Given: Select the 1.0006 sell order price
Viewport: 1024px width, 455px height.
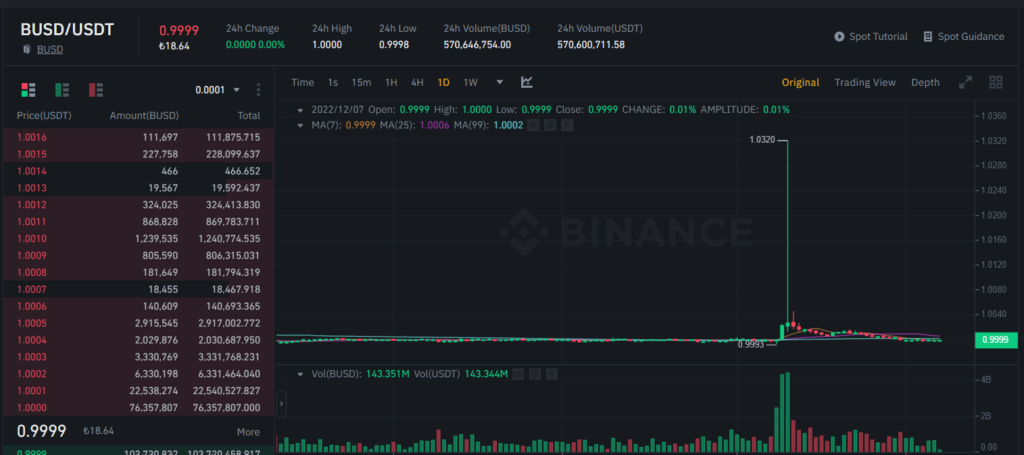Looking at the screenshot, I should (x=33, y=306).
